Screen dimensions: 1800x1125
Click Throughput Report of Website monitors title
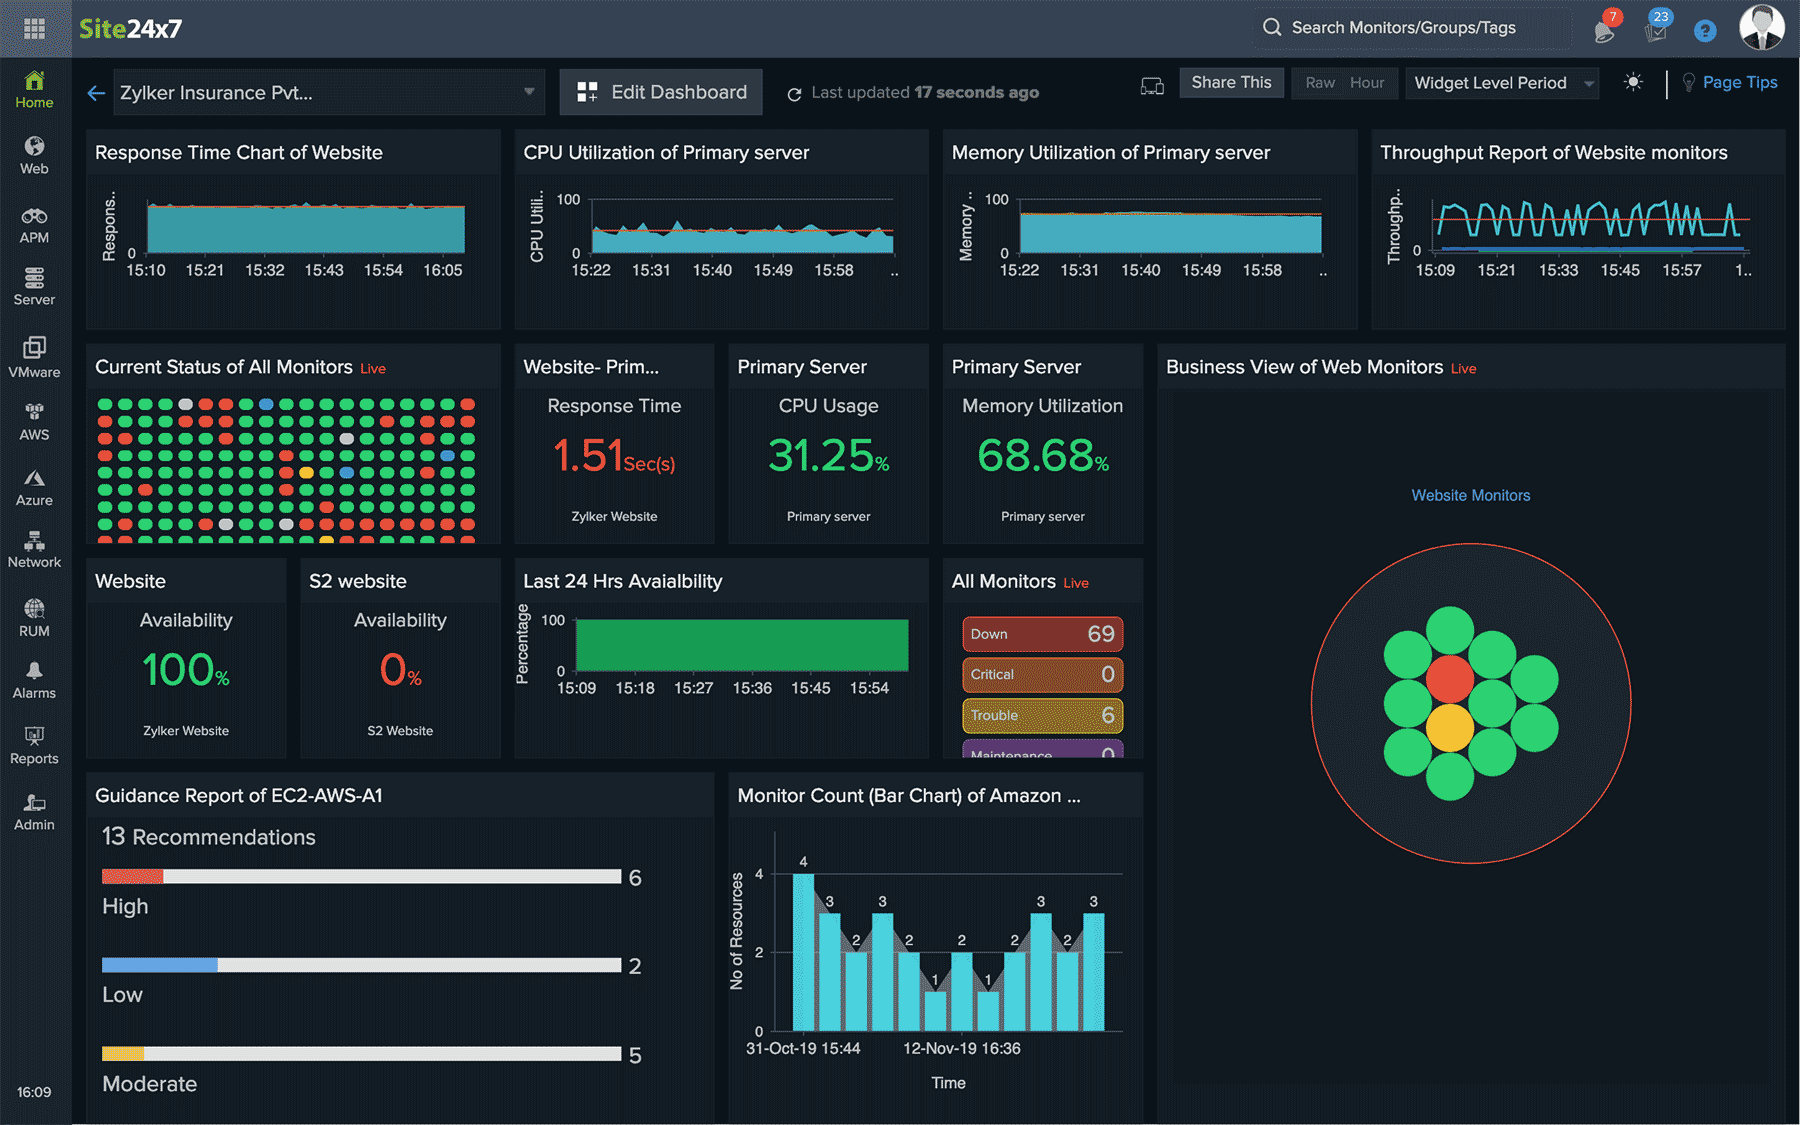pyautogui.click(x=1554, y=153)
